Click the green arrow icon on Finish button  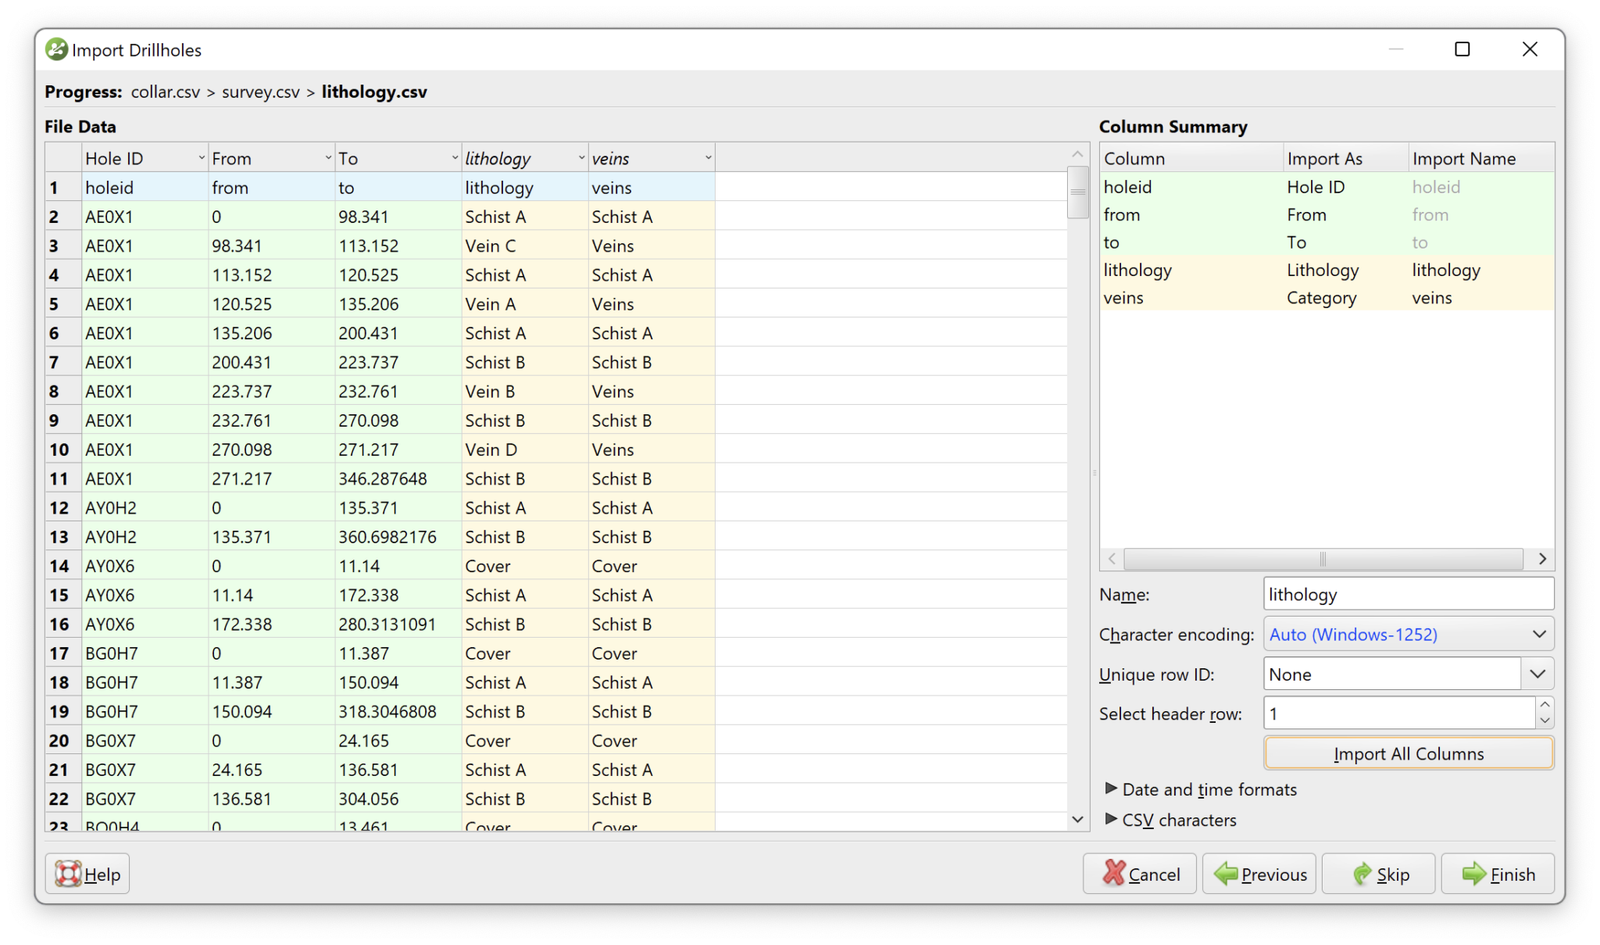pos(1471,873)
